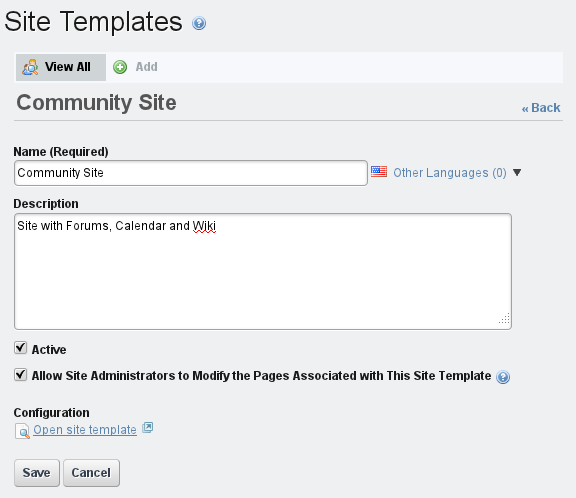Click the Community Site heading
Image resolution: width=576 pixels, height=498 pixels.
click(96, 102)
